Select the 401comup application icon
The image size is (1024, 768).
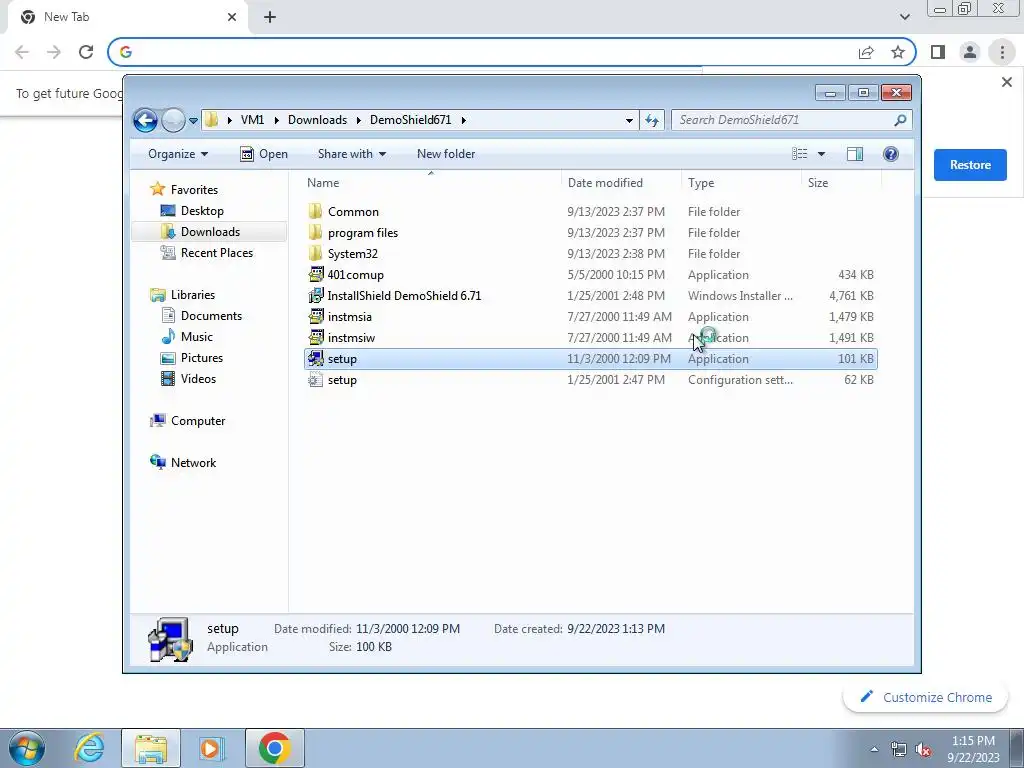click(x=316, y=274)
